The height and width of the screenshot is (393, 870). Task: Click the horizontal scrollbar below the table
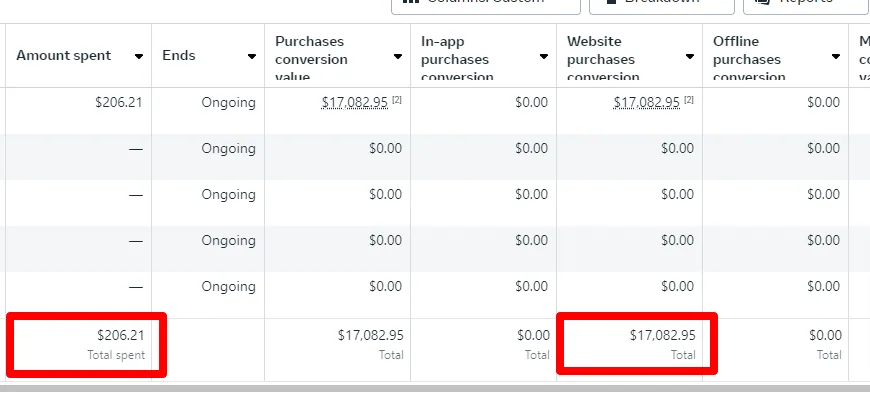435,389
